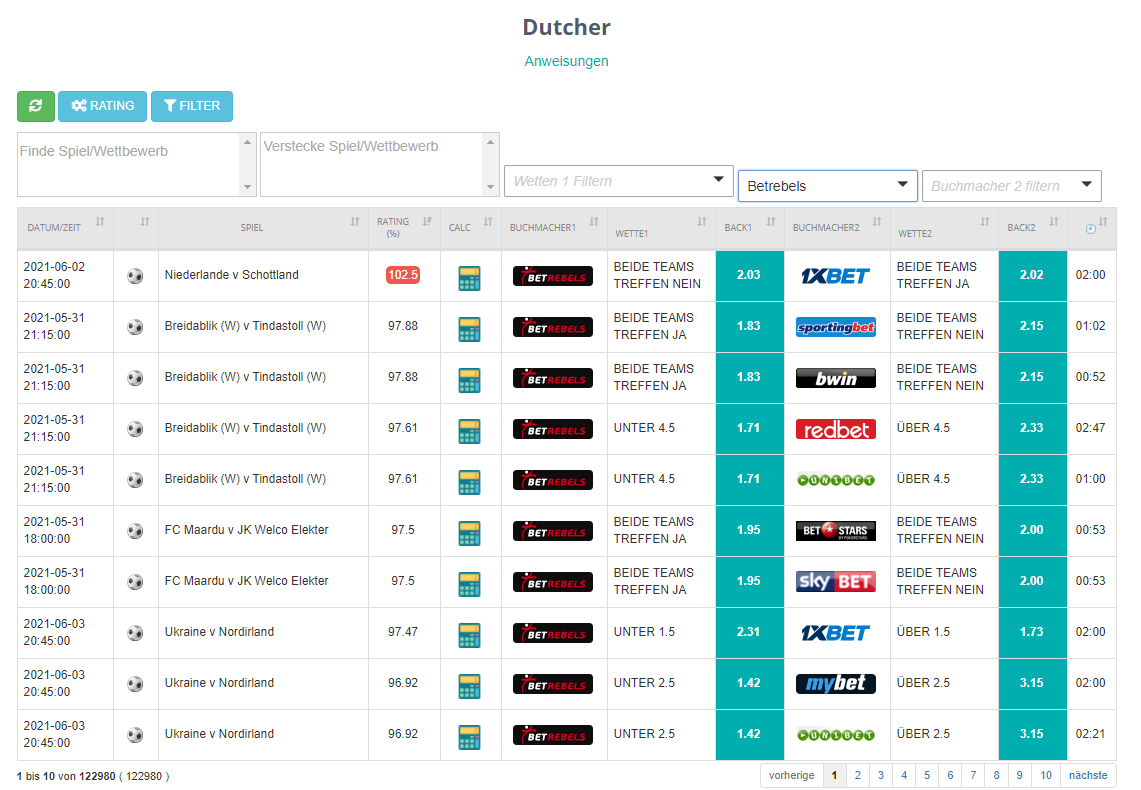Click the 97.47 rating value
1141x790 pixels.
[403, 632]
